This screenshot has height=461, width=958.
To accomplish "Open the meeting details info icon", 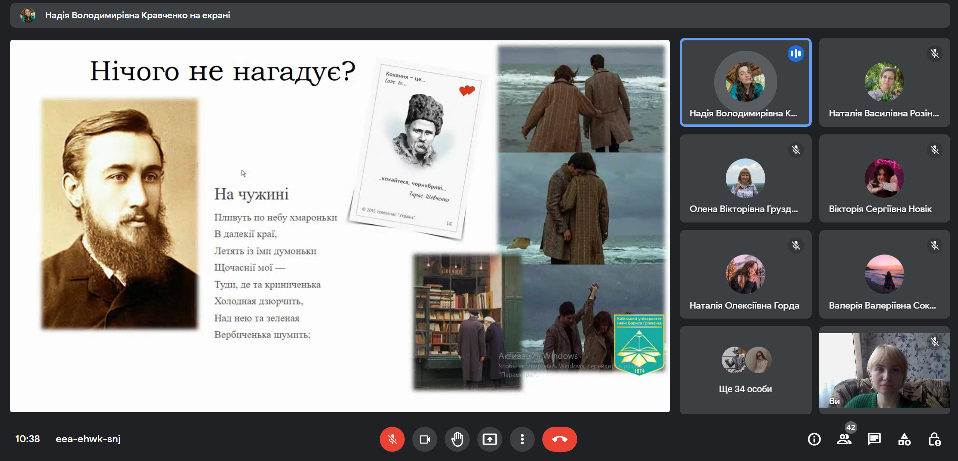I will (814, 438).
